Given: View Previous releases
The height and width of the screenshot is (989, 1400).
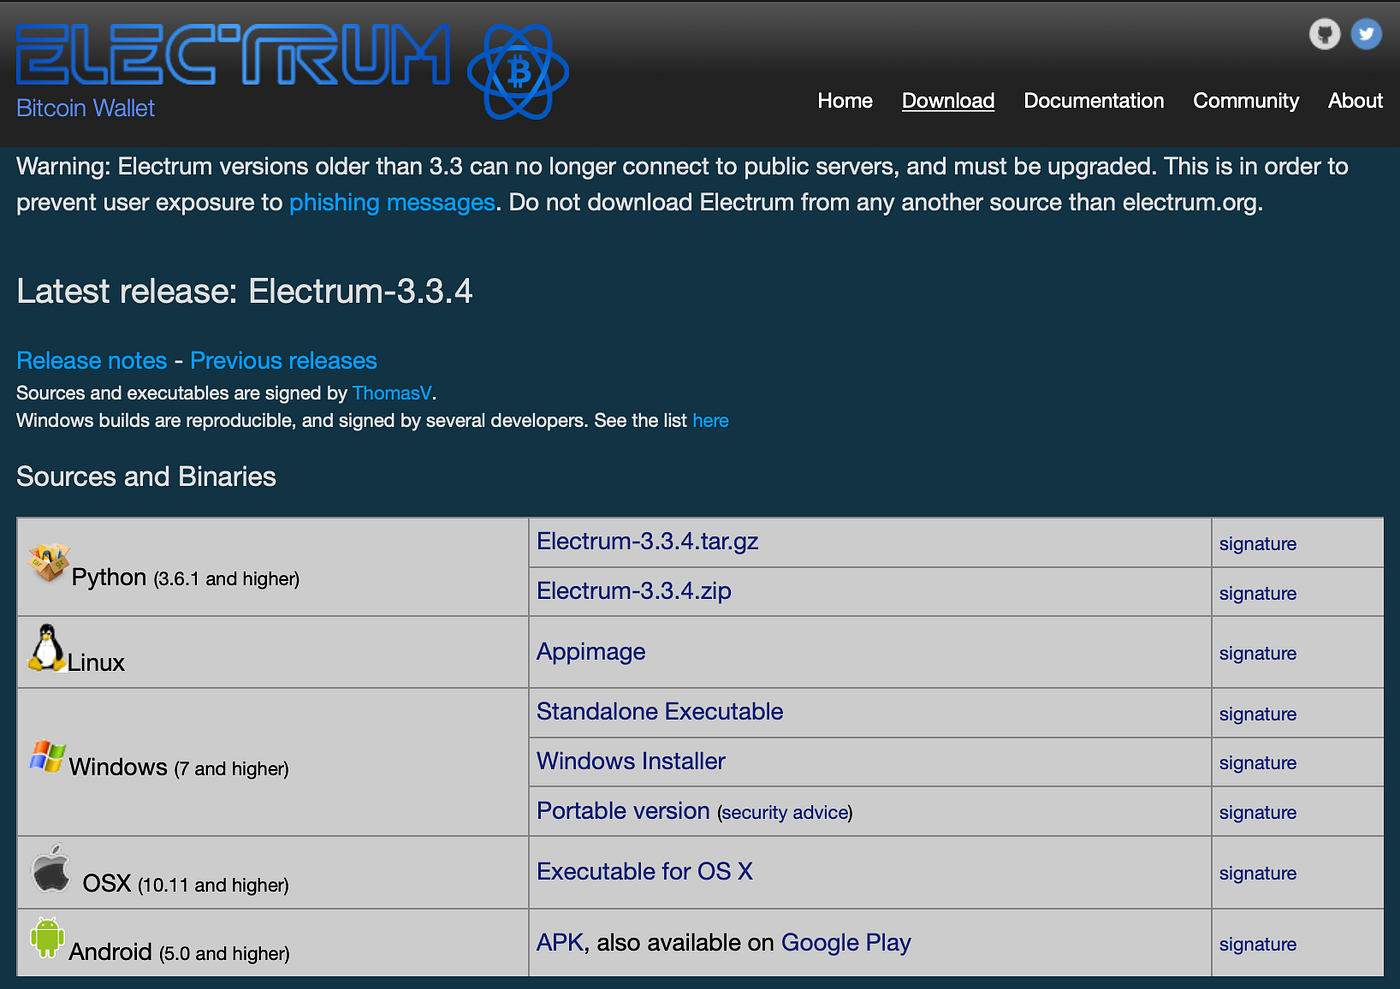Looking at the screenshot, I should pos(284,361).
